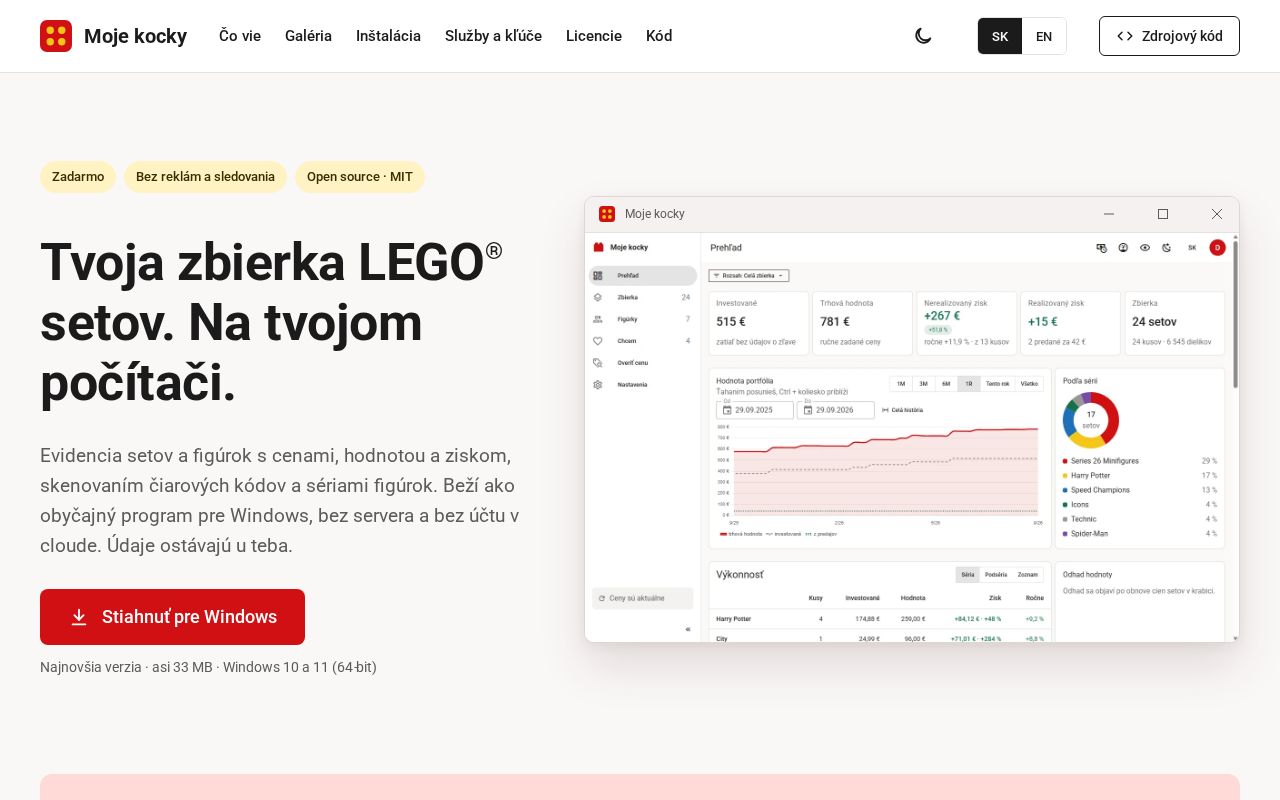1280x800 pixels.
Task: Open the Čo vie section
Action: [x=240, y=36]
